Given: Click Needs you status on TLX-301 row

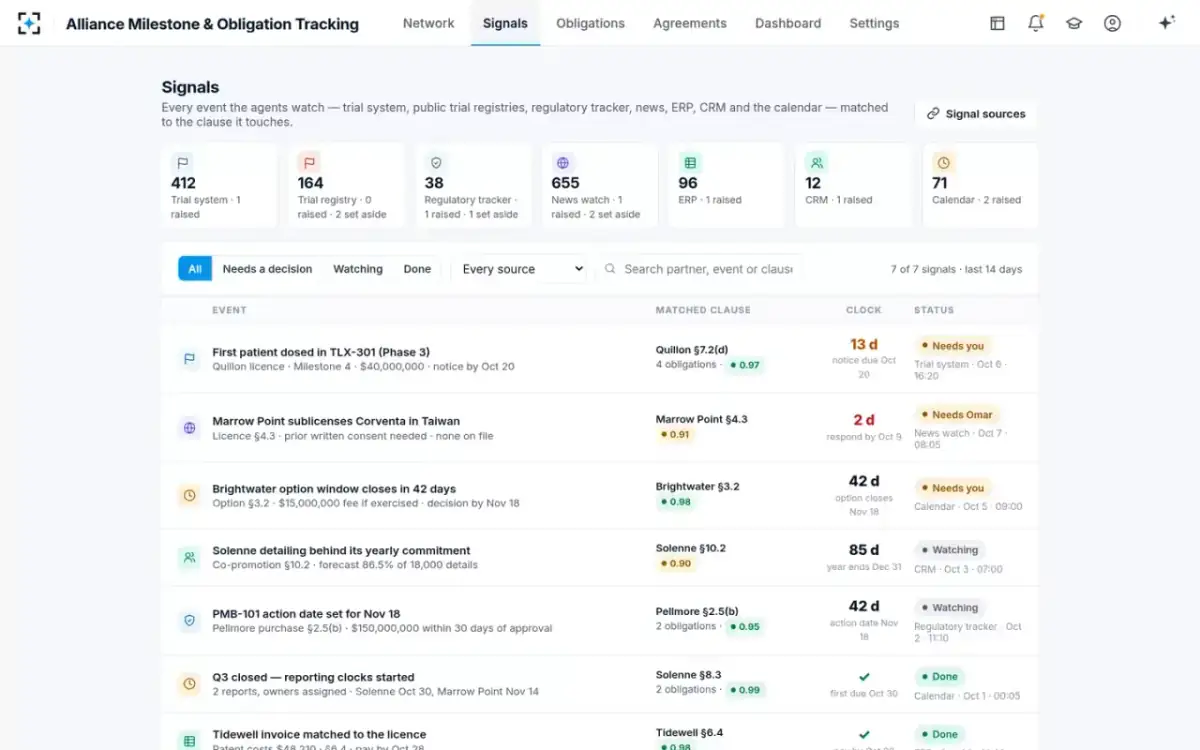Looking at the screenshot, I should (952, 346).
